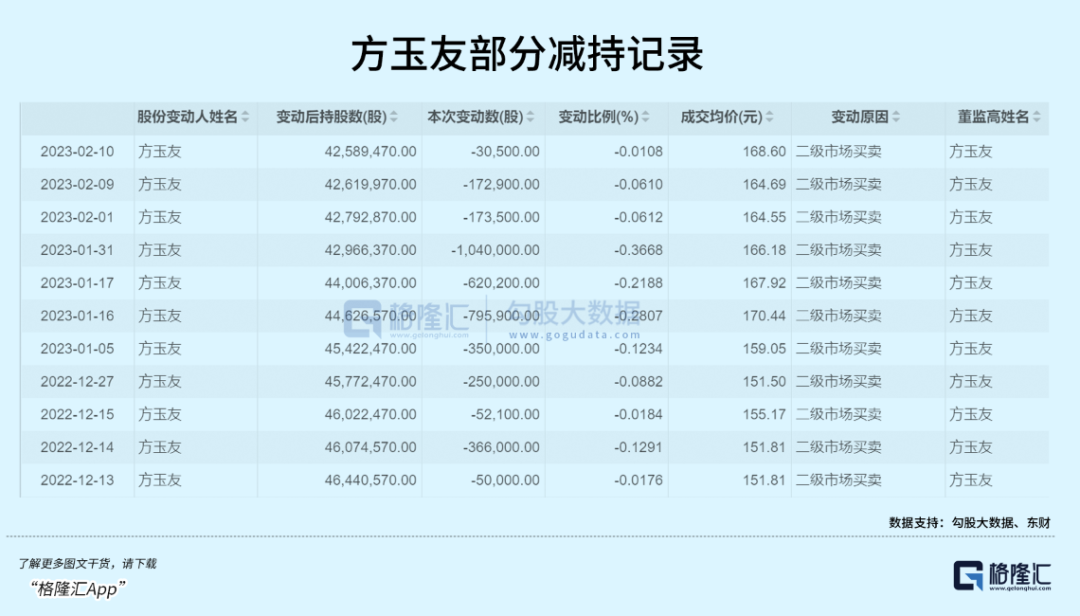Click the 变动比例(%) column header

599,117
